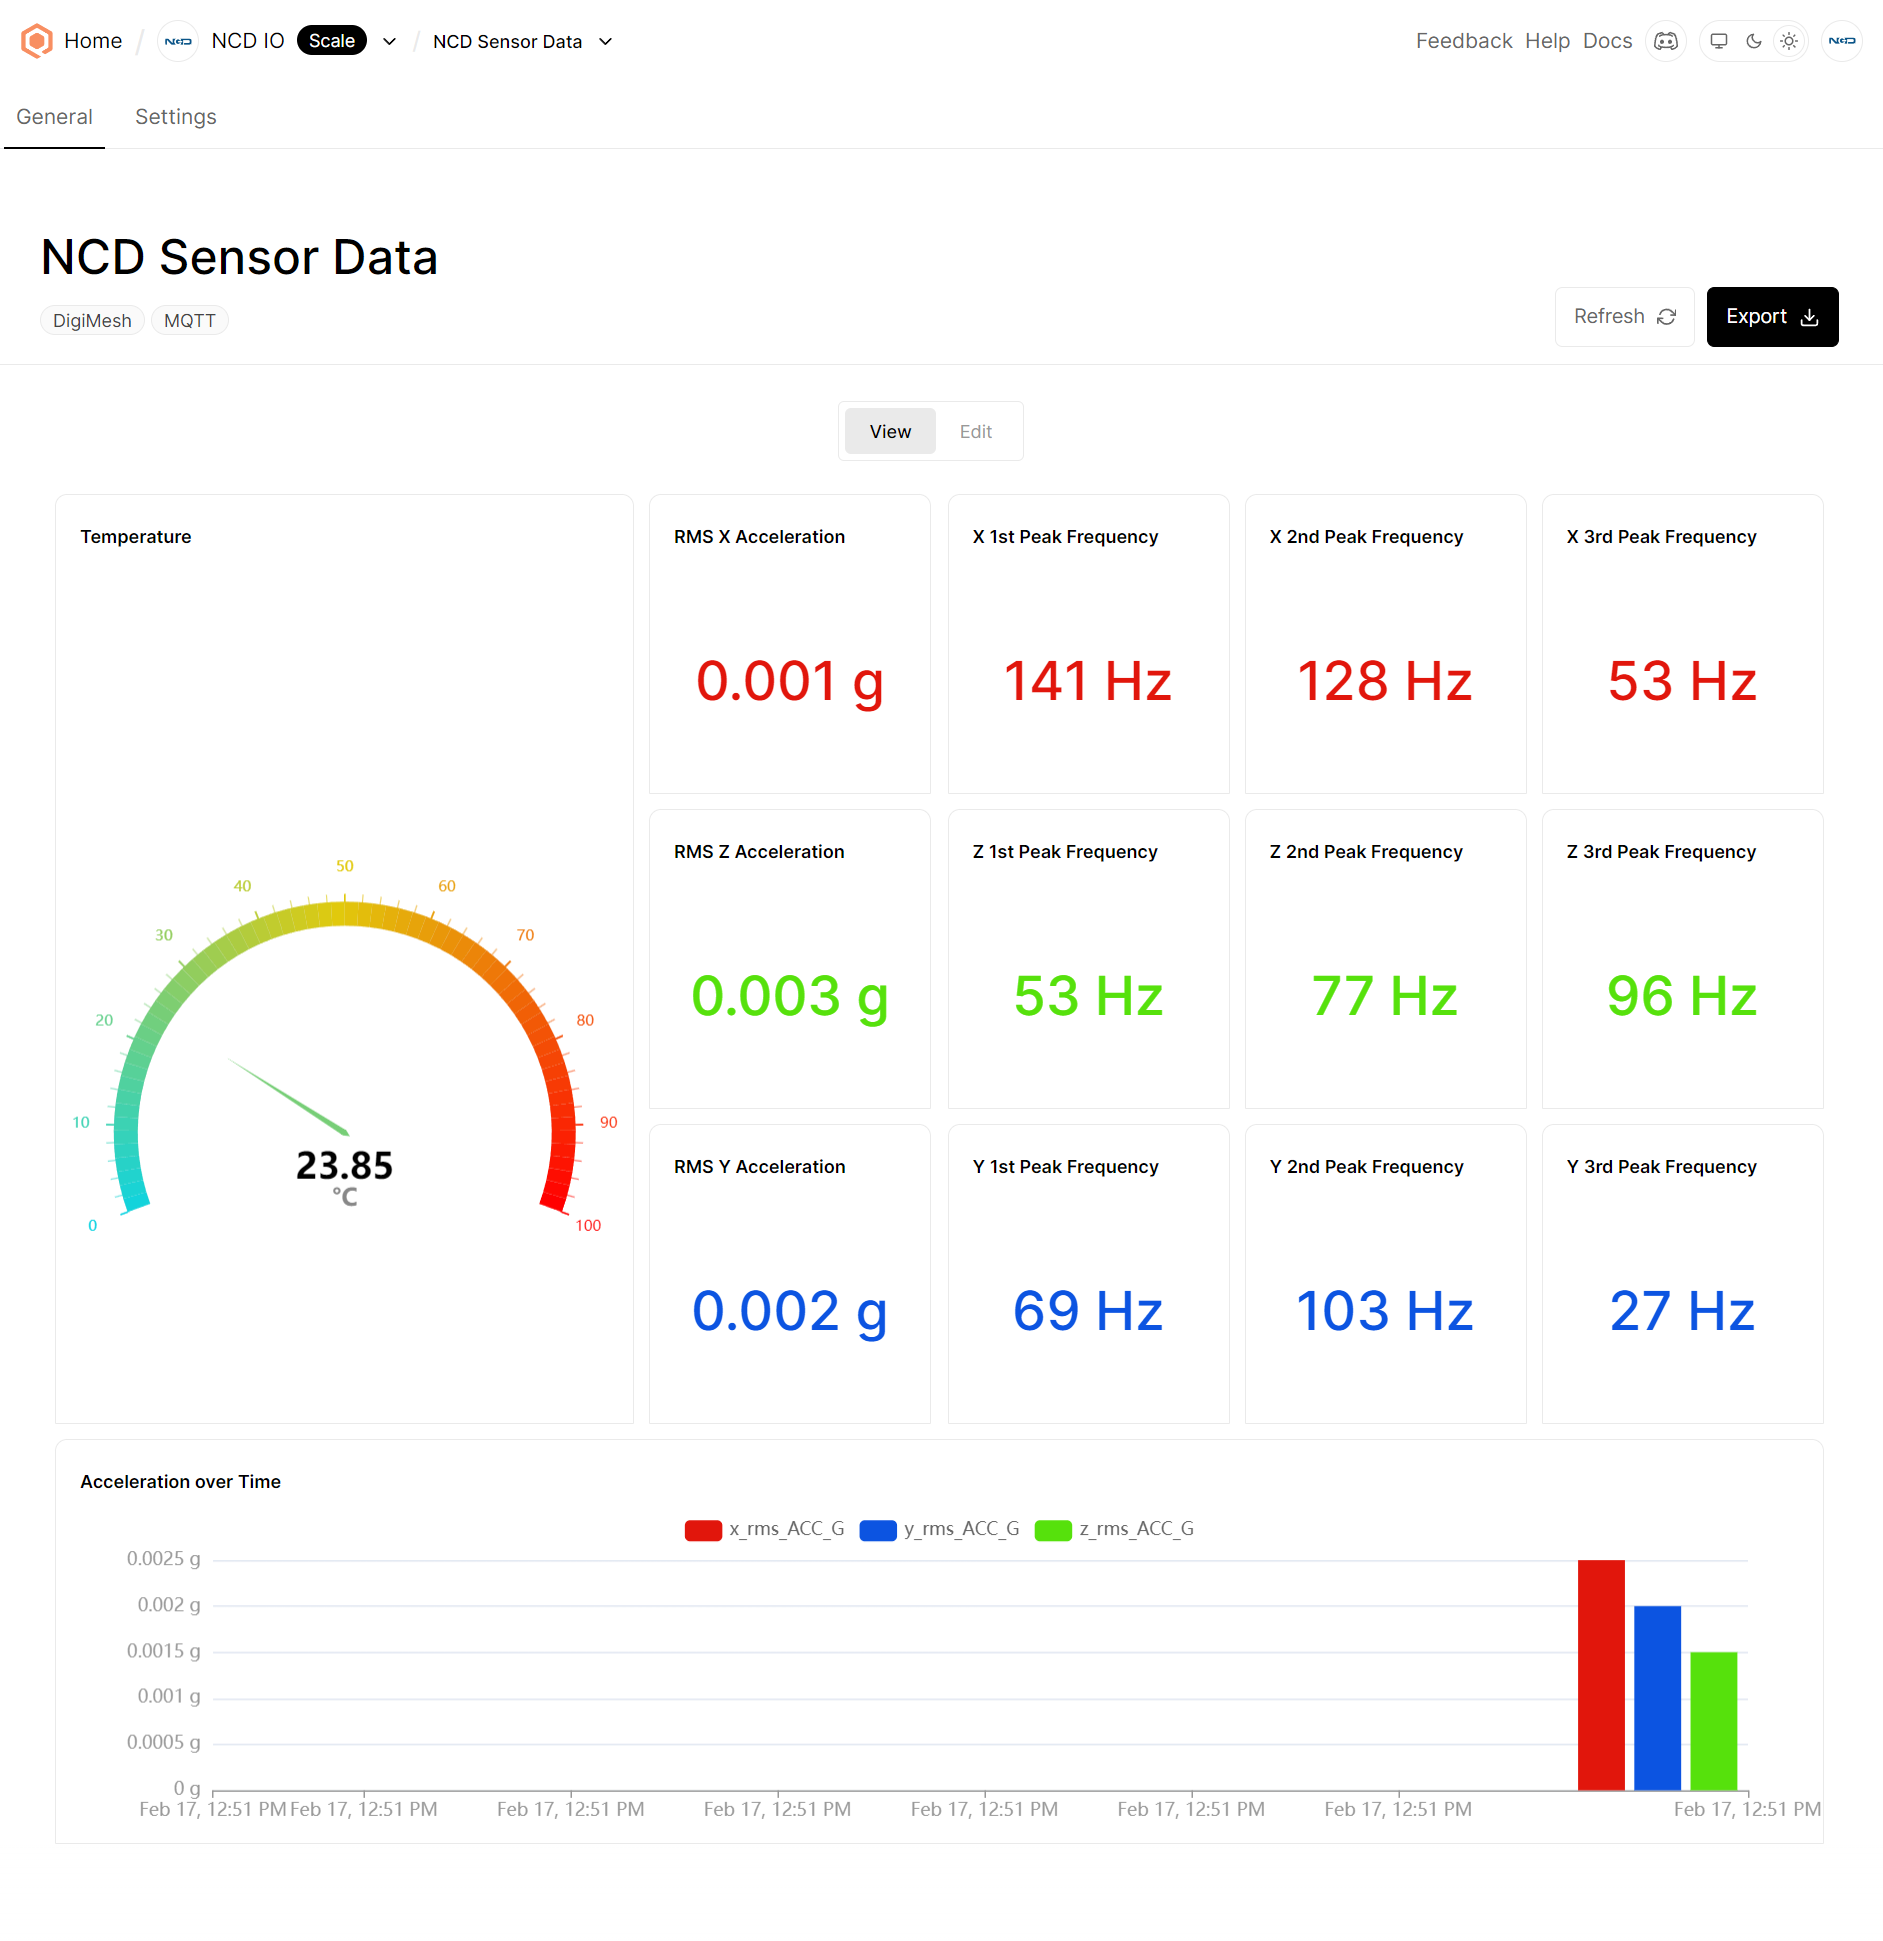Viewport: 1883px width, 1941px height.
Task: Open the General tab
Action: (54, 117)
